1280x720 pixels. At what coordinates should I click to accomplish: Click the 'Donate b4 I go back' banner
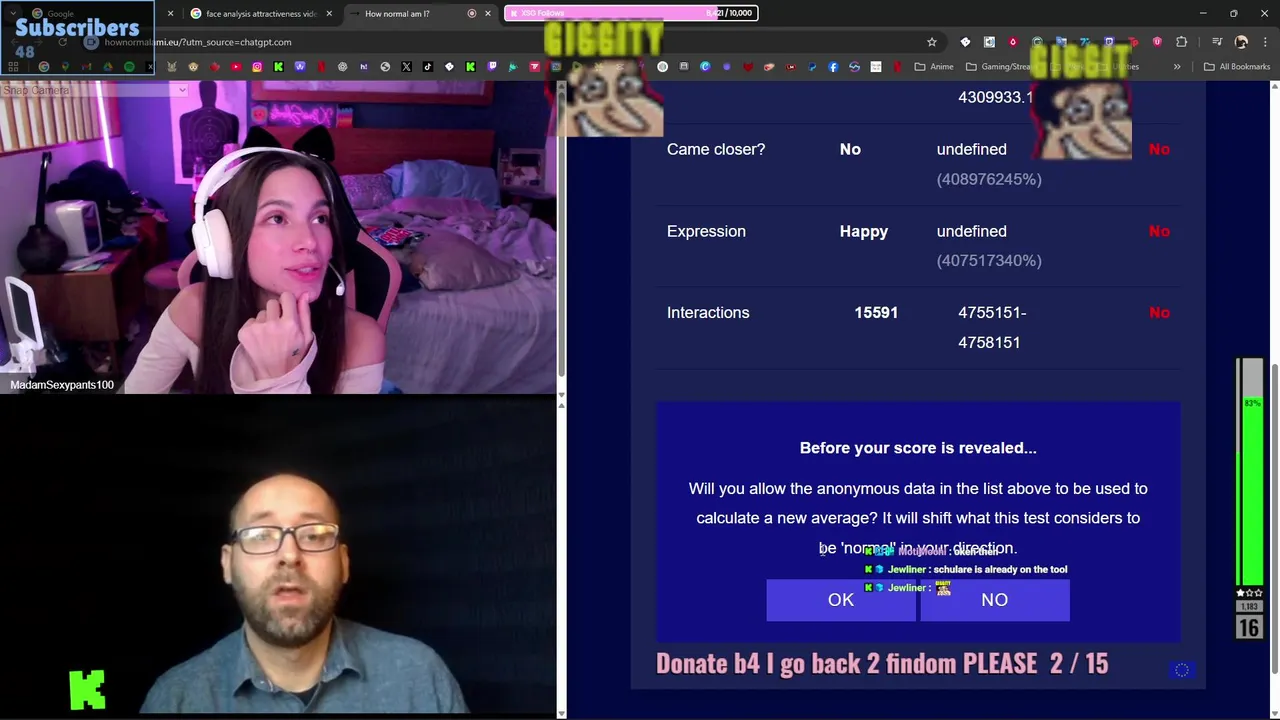coord(882,663)
